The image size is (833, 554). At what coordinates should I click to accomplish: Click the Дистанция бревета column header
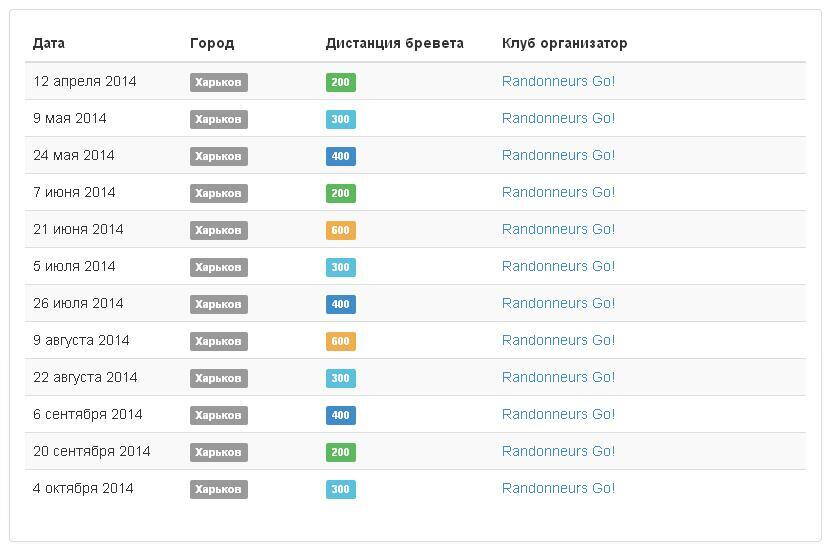pyautogui.click(x=394, y=43)
